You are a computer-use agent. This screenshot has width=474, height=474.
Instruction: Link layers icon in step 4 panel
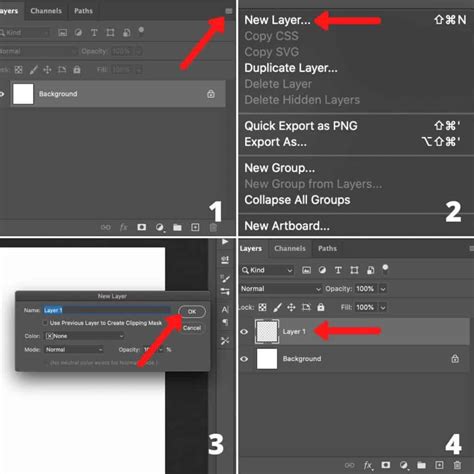pyautogui.click(x=349, y=465)
